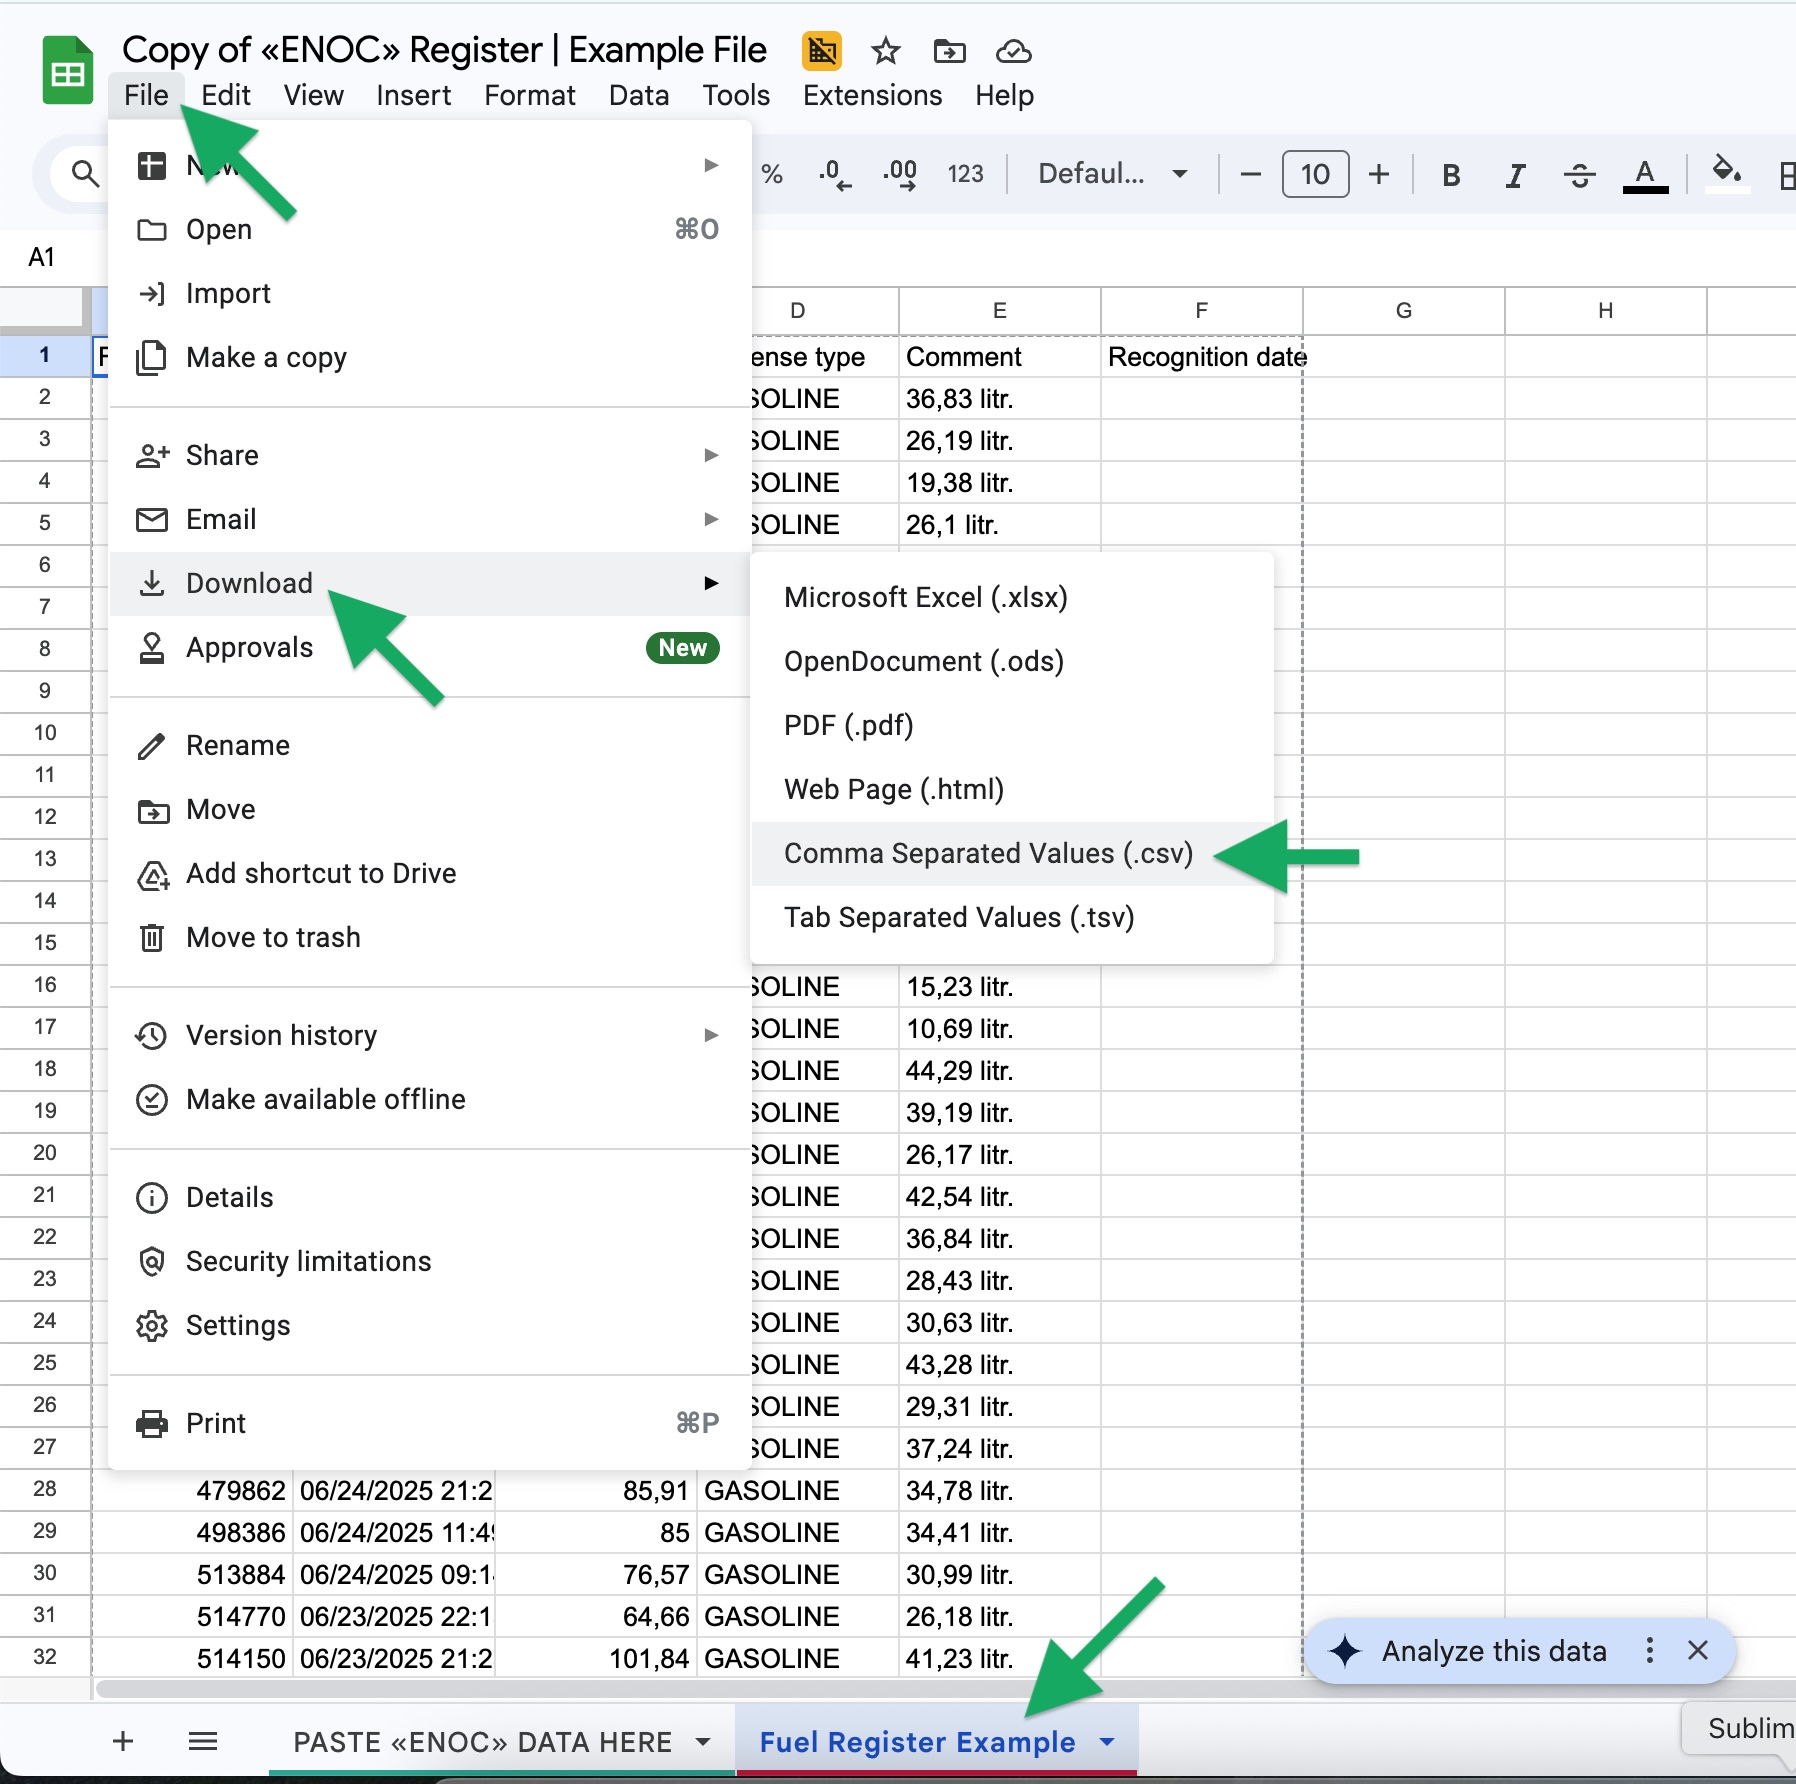The height and width of the screenshot is (1784, 1796).
Task: Download as PDF (.pdf)
Action: (1012, 725)
